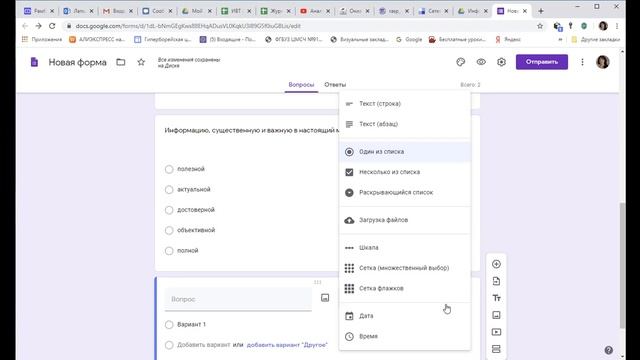The width and height of the screenshot is (640, 360).
Task: Choose Текст (абзац) question type
Action: pyautogui.click(x=404, y=124)
